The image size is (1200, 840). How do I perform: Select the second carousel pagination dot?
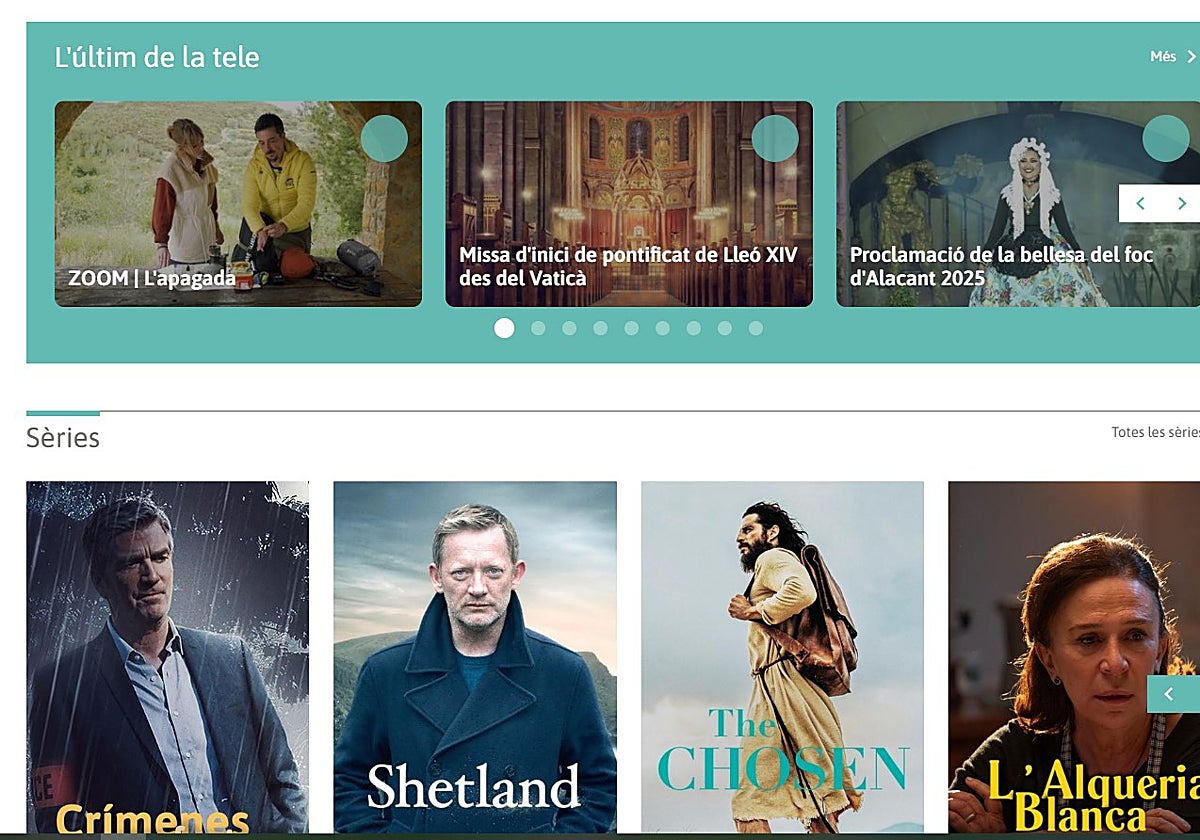tap(538, 328)
